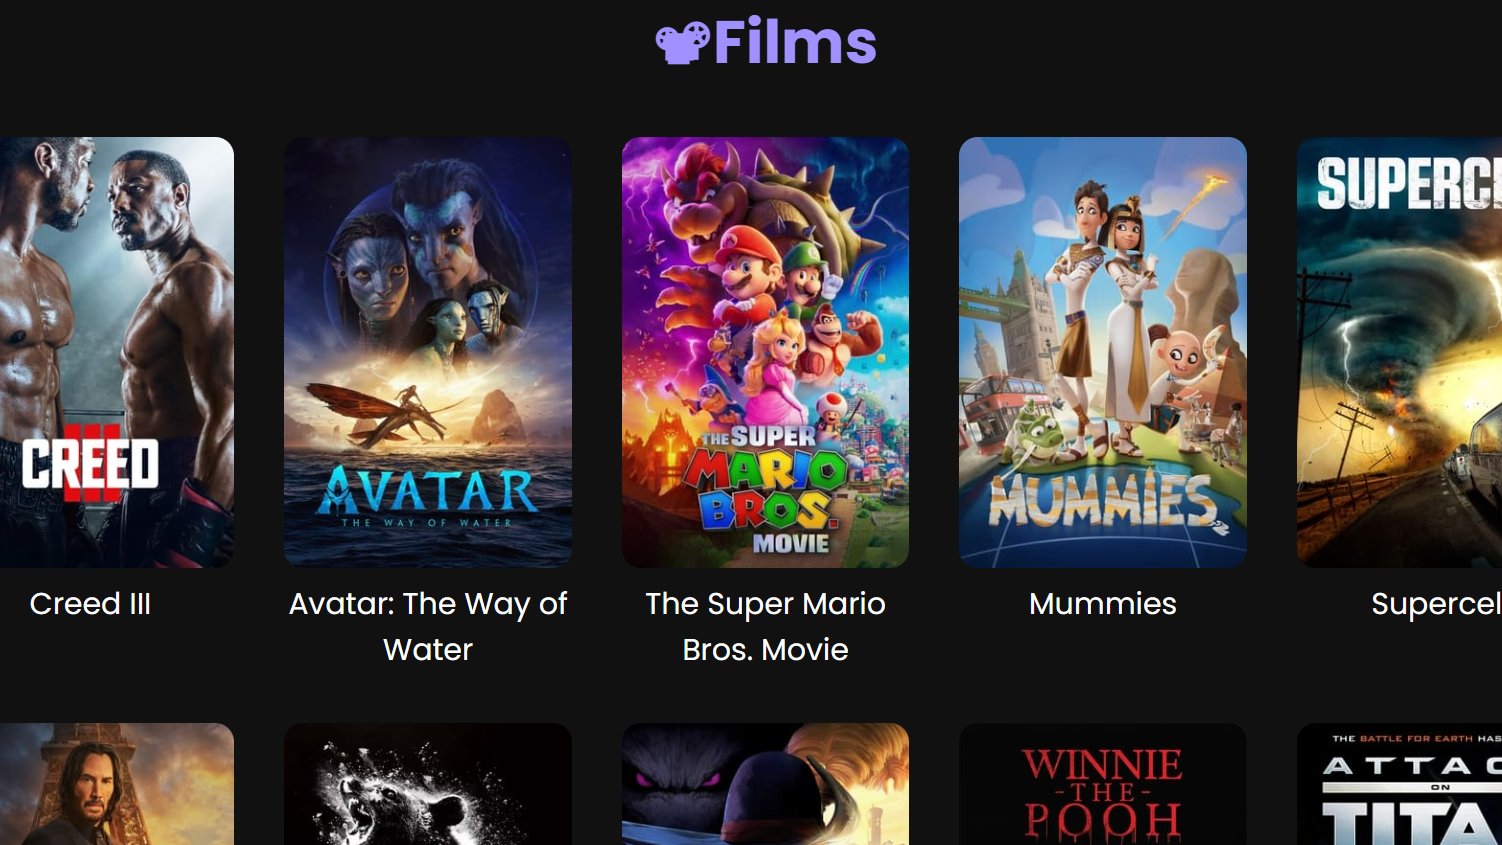Click the Films heading text

coord(795,42)
